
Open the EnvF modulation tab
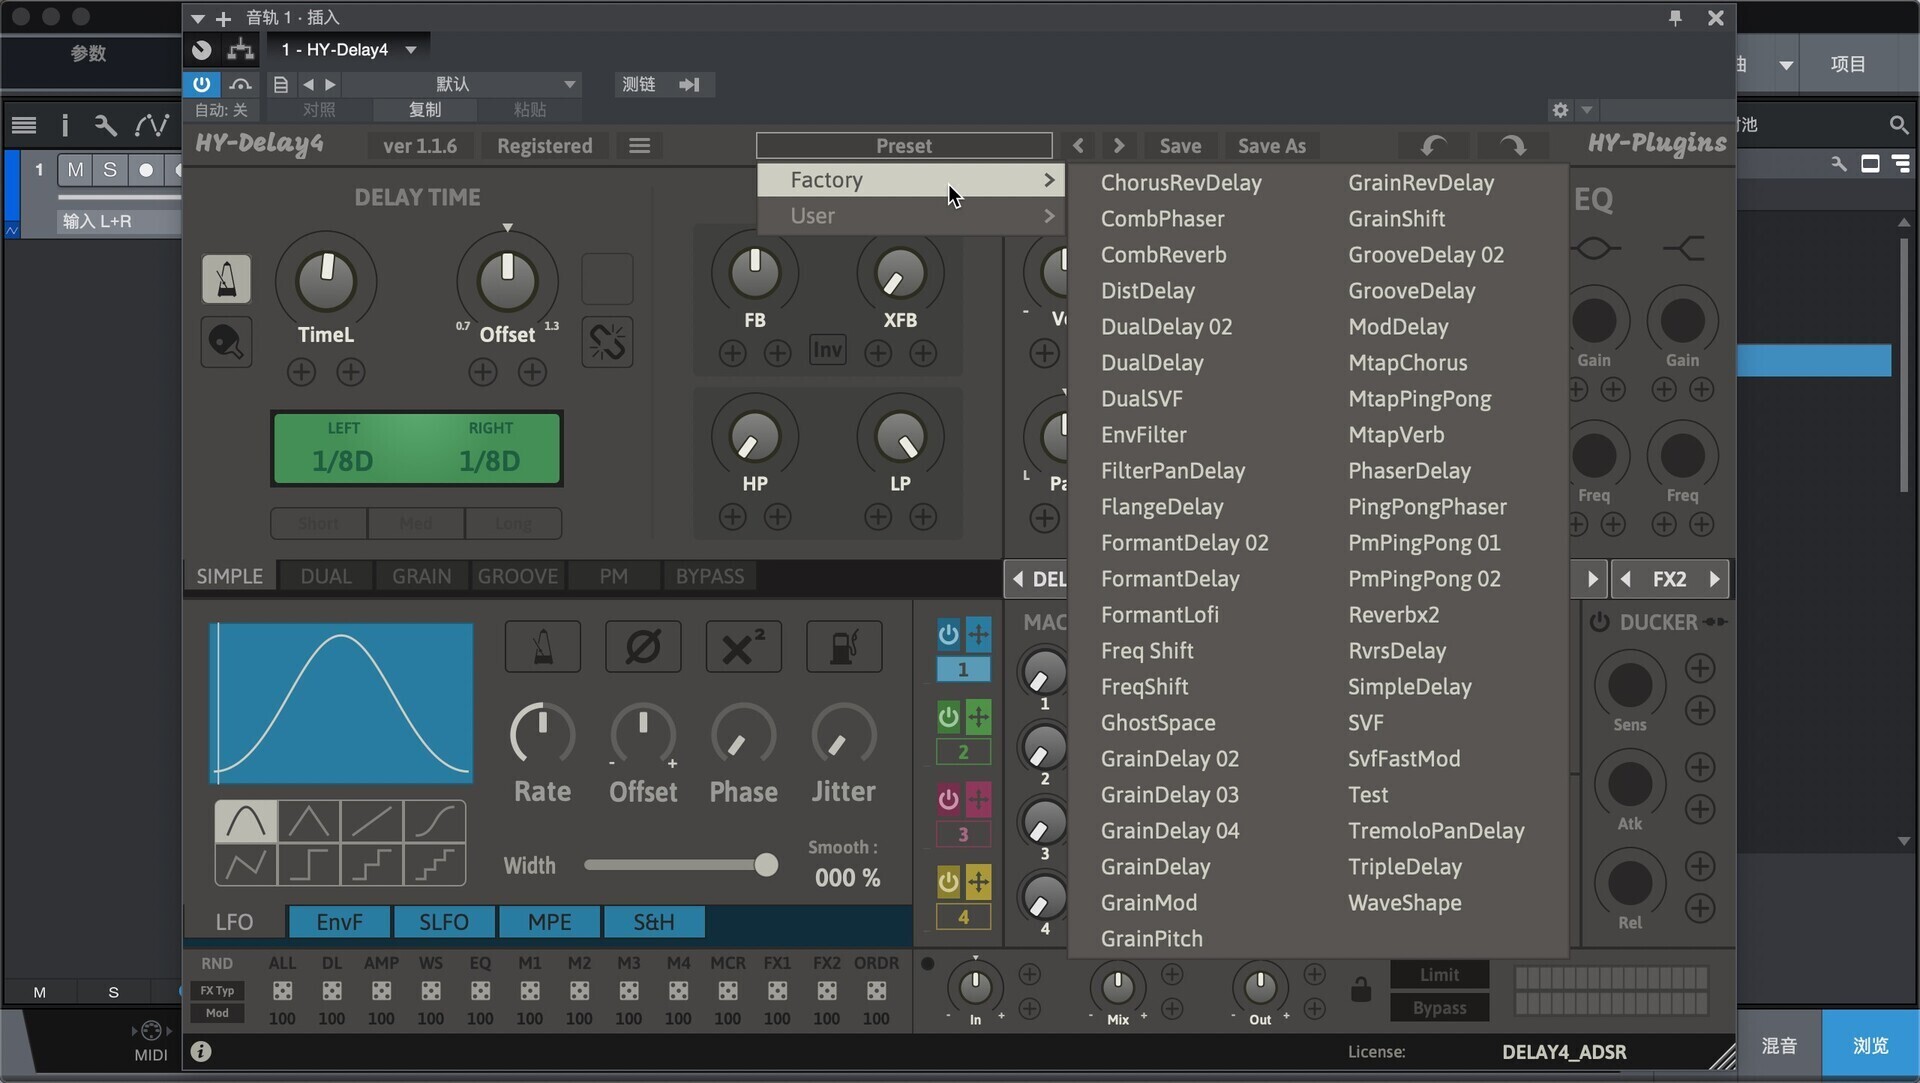pos(339,922)
